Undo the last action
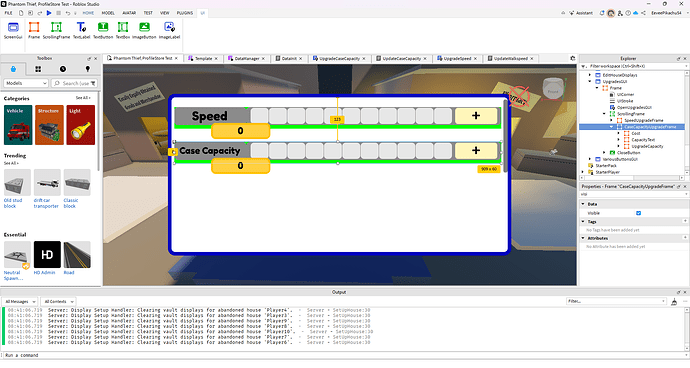Viewport: 690px width, 368px height. click(x=68, y=13)
